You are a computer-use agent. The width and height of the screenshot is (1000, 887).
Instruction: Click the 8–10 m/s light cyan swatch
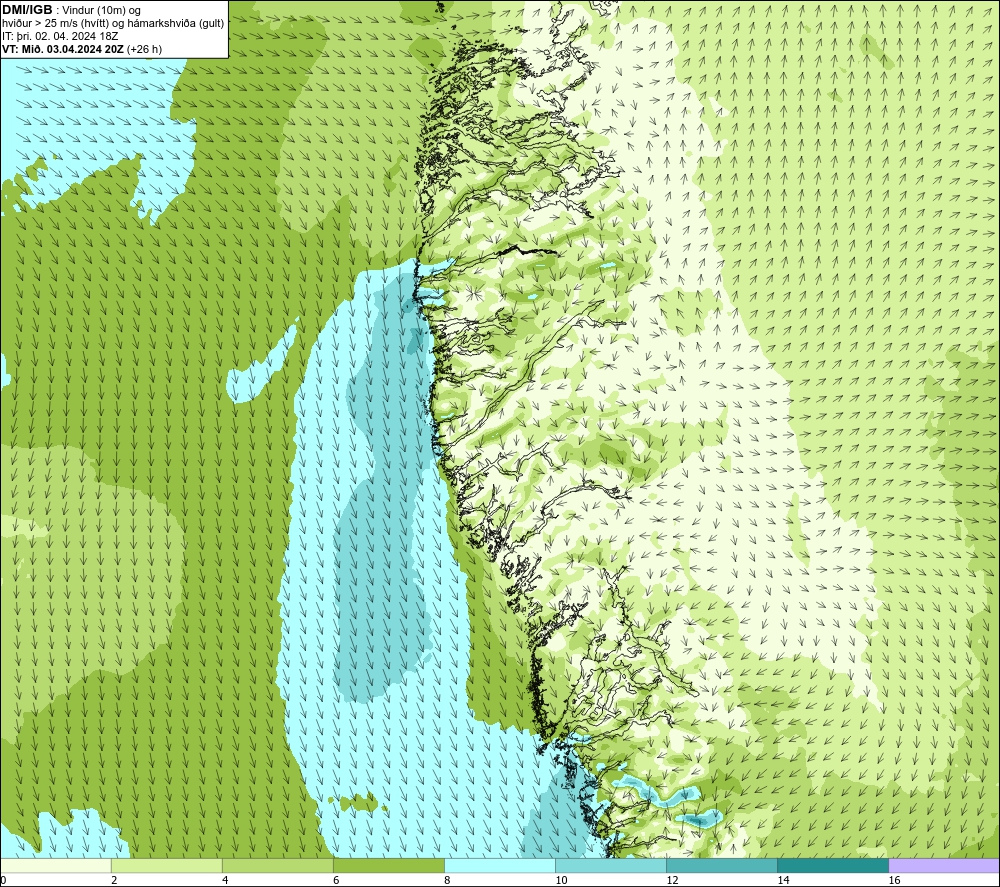click(500, 866)
